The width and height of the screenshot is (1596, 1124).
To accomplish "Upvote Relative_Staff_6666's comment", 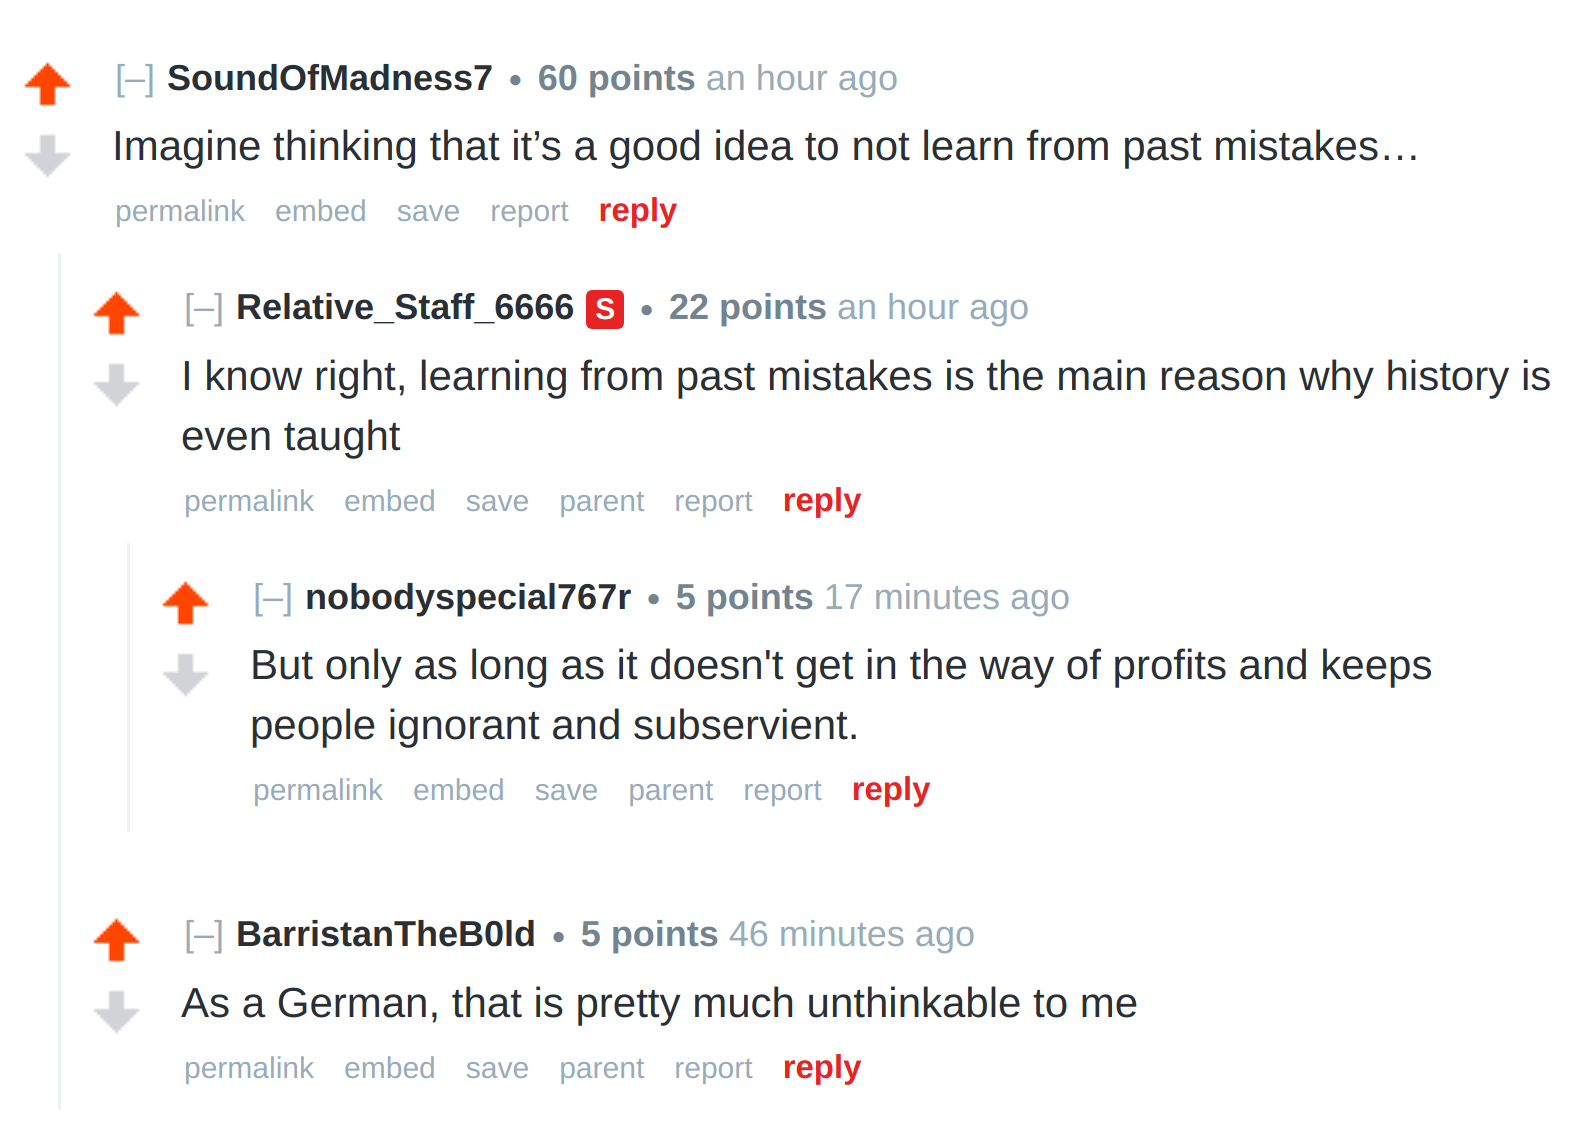I will [x=116, y=313].
